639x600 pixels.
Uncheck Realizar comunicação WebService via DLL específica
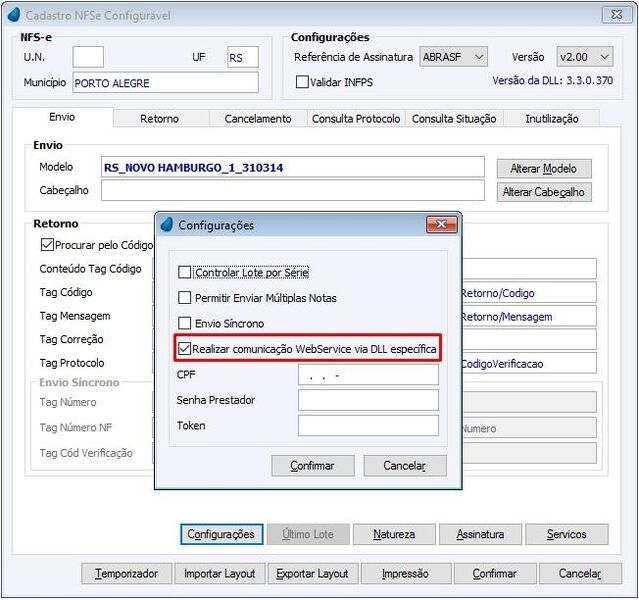pyautogui.click(x=185, y=349)
